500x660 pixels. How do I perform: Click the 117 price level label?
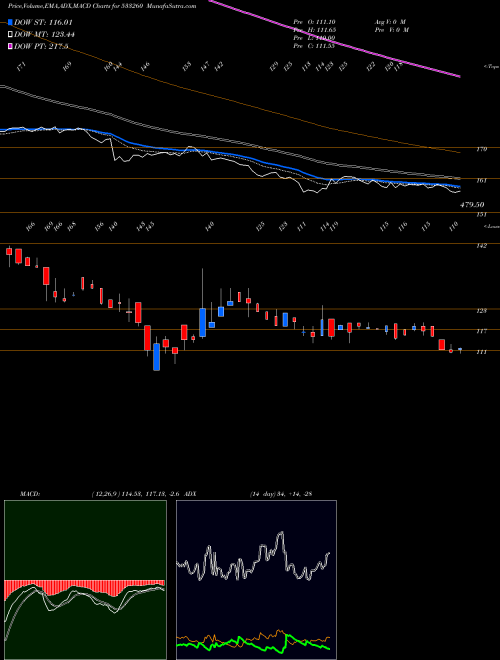point(482,332)
